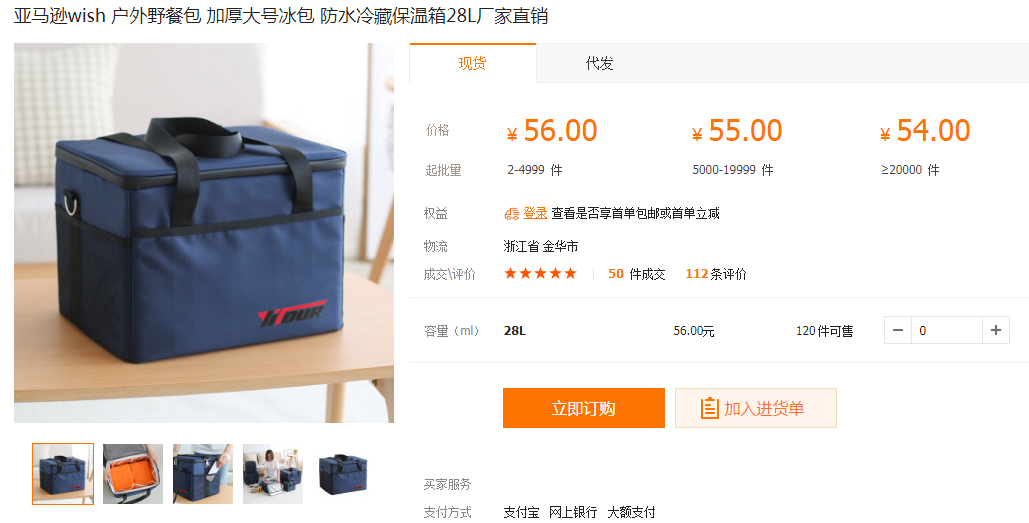Click the five-star rating icons
The height and width of the screenshot is (523, 1029).
click(540, 274)
